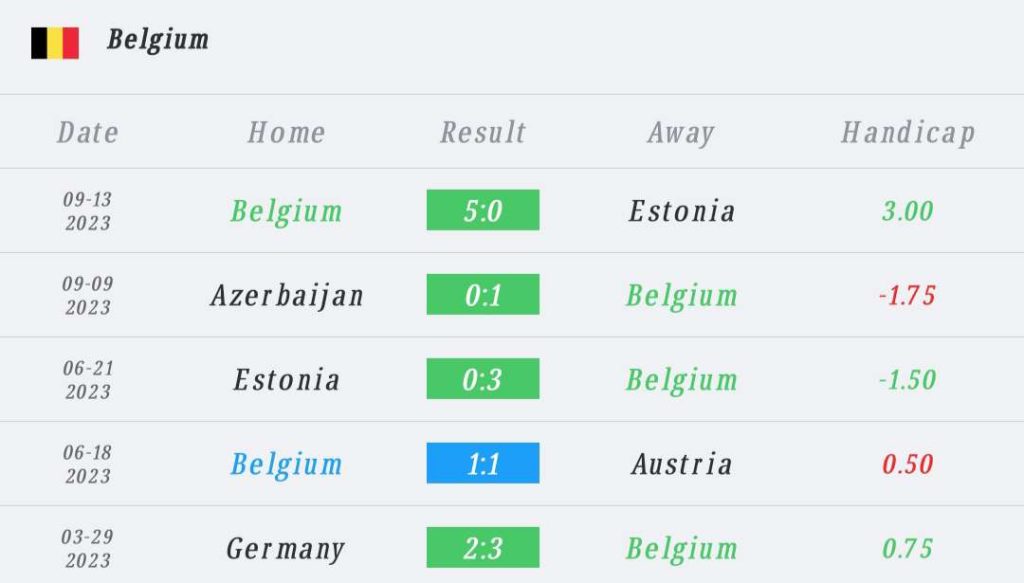Select the Handicap column header
This screenshot has height=583, width=1024.
pos(908,133)
